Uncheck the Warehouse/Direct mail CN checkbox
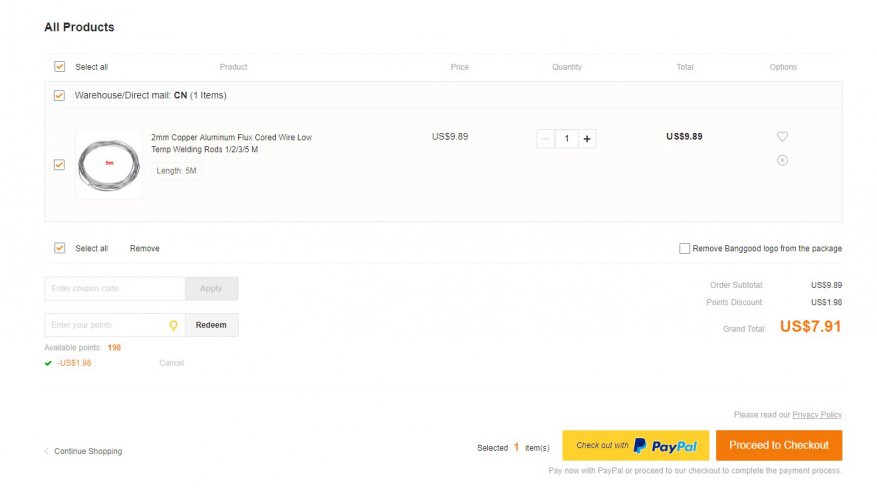This screenshot has width=877, height=488. pos(60,96)
